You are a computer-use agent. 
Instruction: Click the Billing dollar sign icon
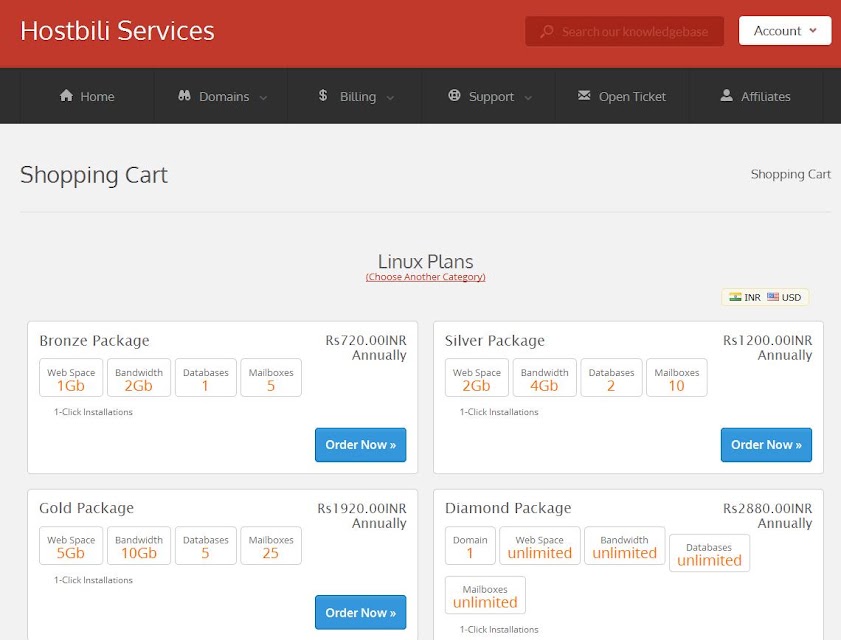[323, 95]
